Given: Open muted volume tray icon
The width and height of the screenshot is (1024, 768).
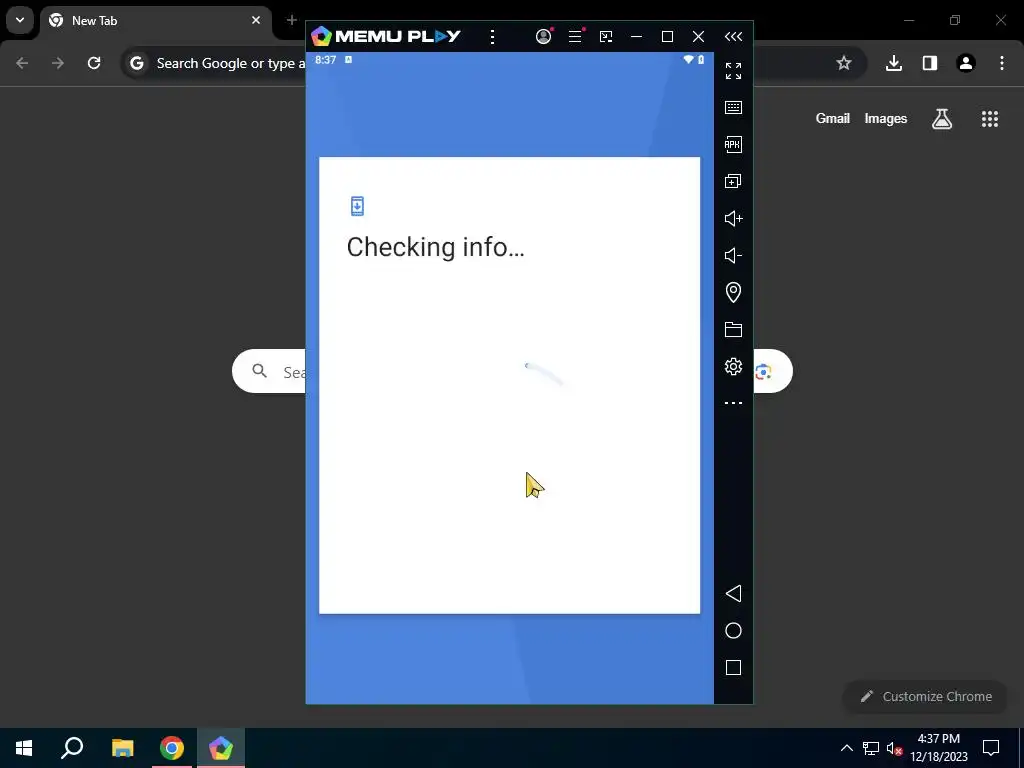Looking at the screenshot, I should (x=894, y=748).
